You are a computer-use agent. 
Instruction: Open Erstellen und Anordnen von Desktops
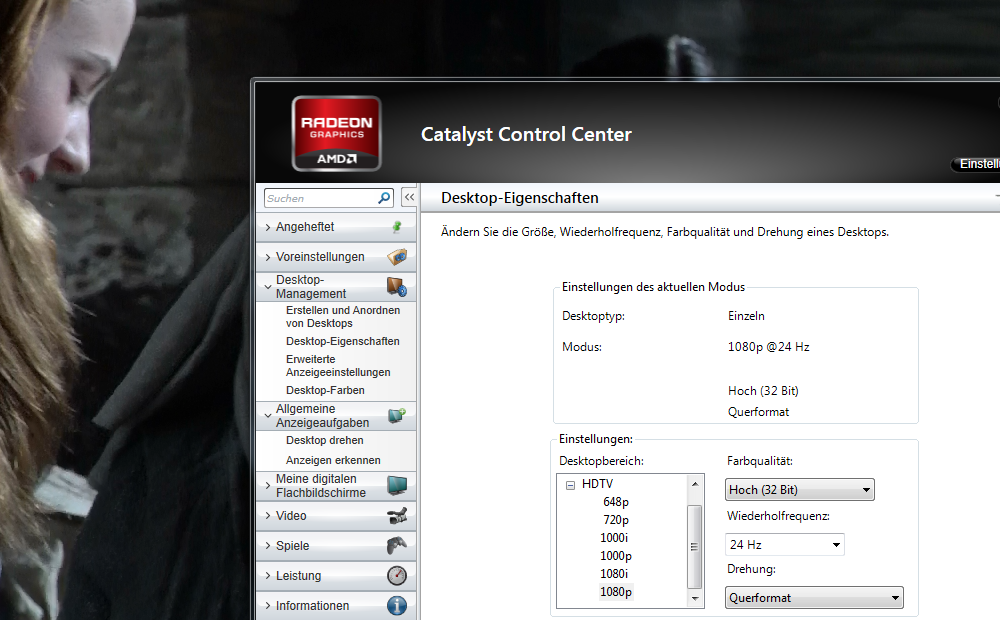[342, 316]
